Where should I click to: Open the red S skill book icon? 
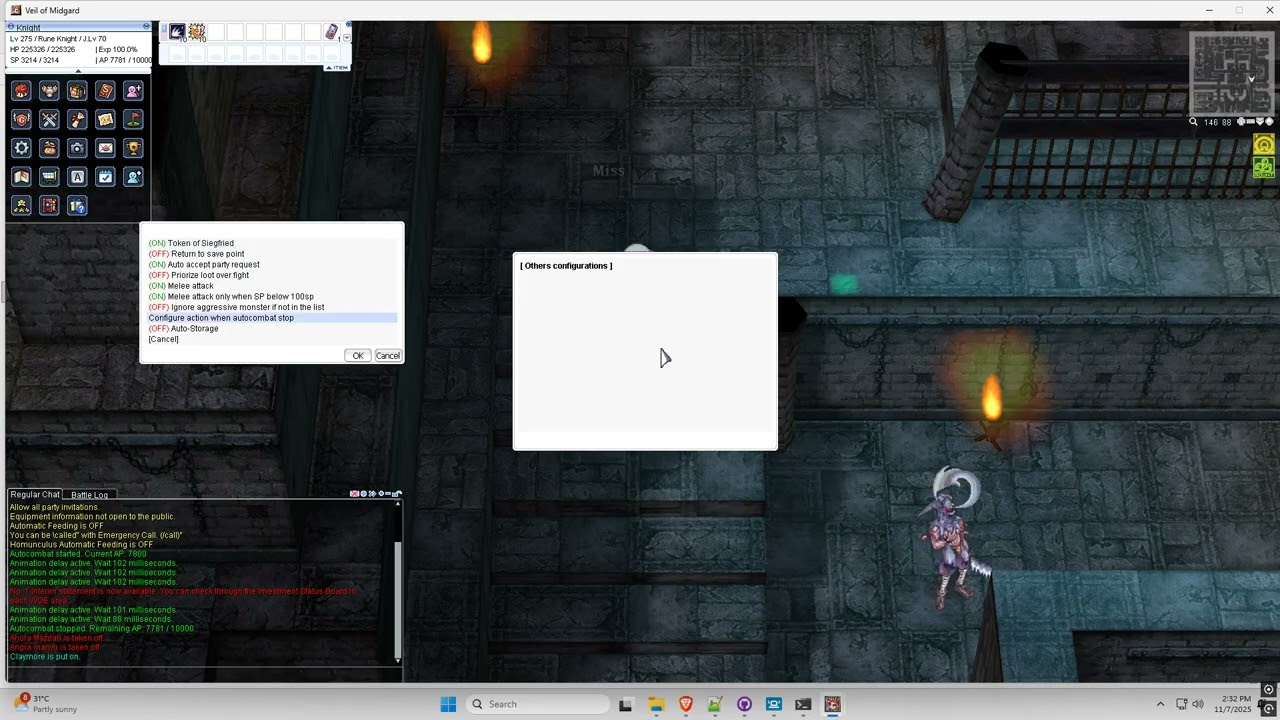click(105, 91)
